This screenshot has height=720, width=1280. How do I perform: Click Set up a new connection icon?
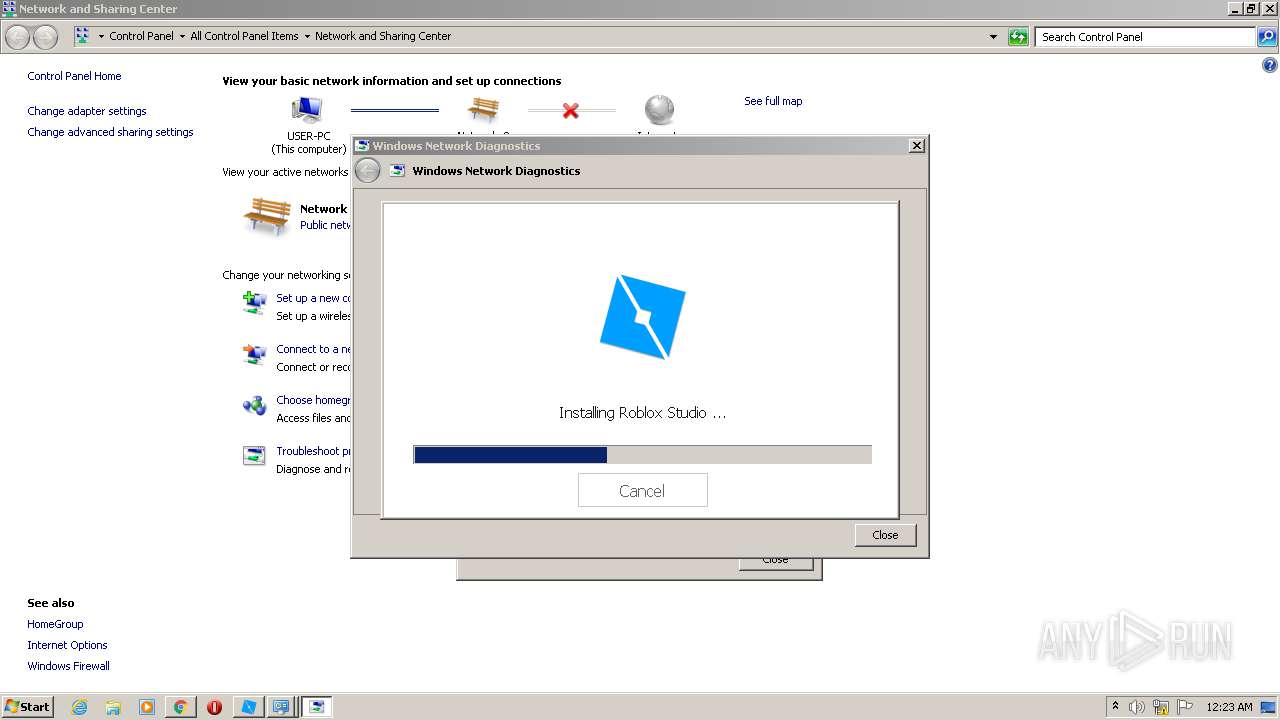[x=254, y=302]
